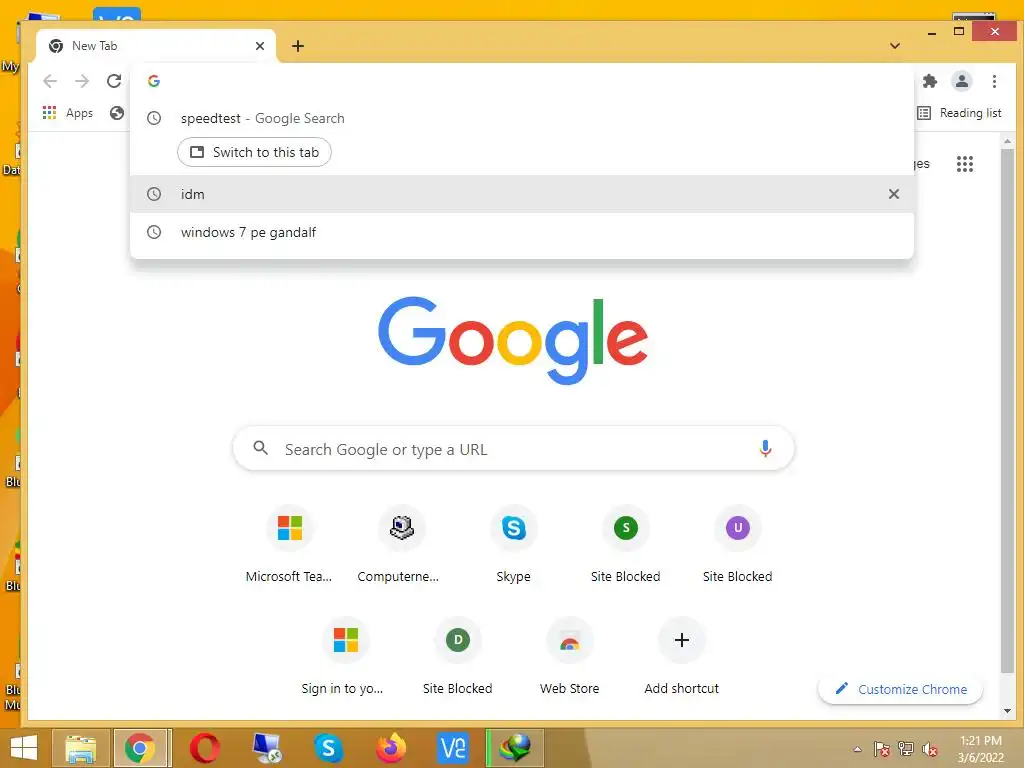
Task: Open a new tab with the plus button
Action: (x=298, y=46)
